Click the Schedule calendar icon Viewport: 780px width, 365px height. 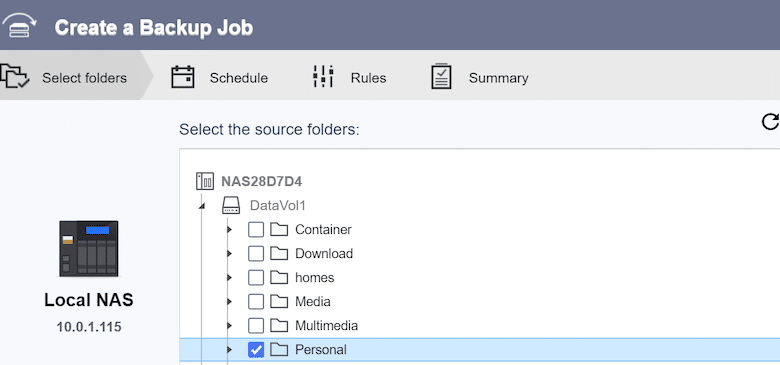[x=183, y=77]
